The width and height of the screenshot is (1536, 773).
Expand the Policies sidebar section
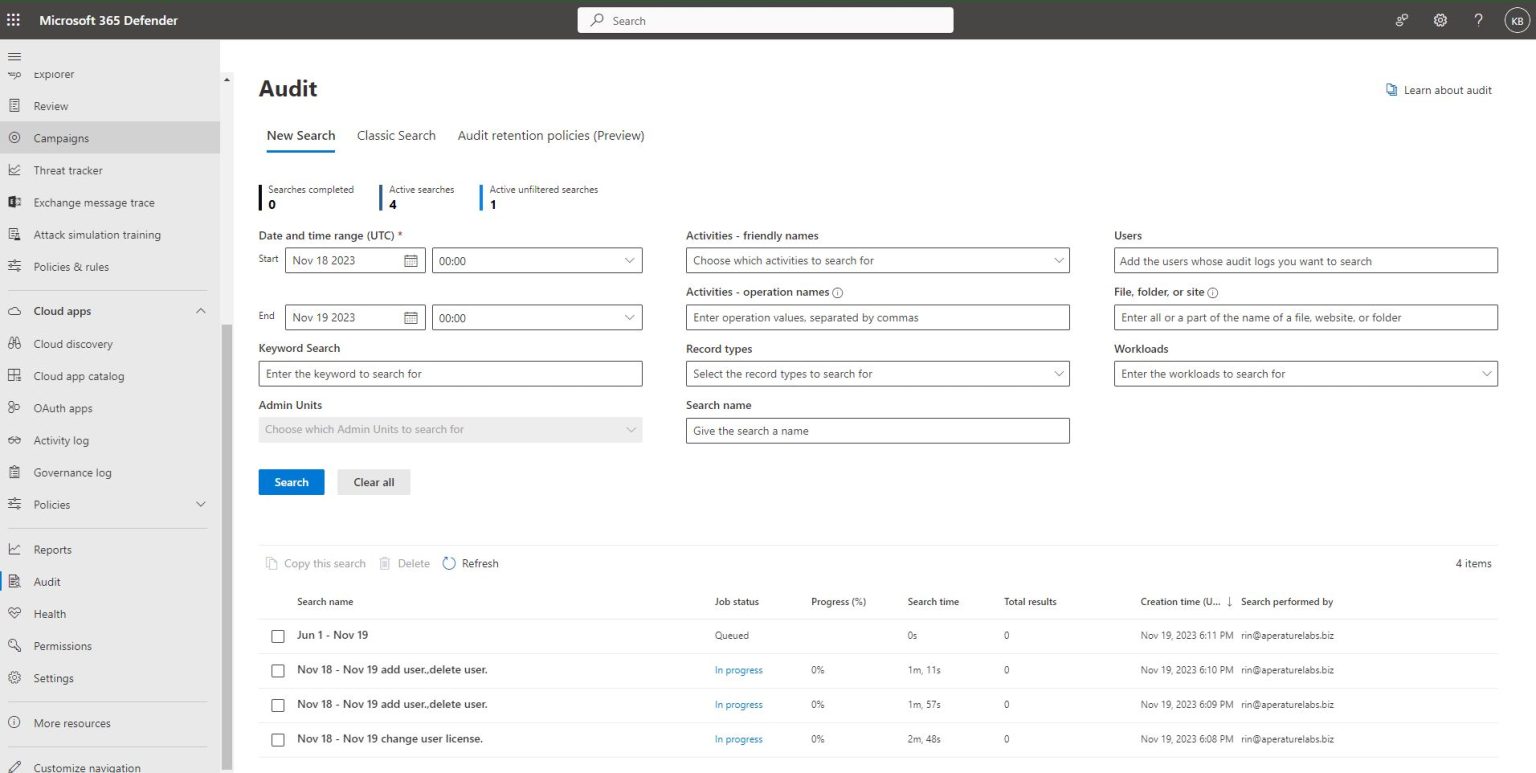tap(201, 504)
